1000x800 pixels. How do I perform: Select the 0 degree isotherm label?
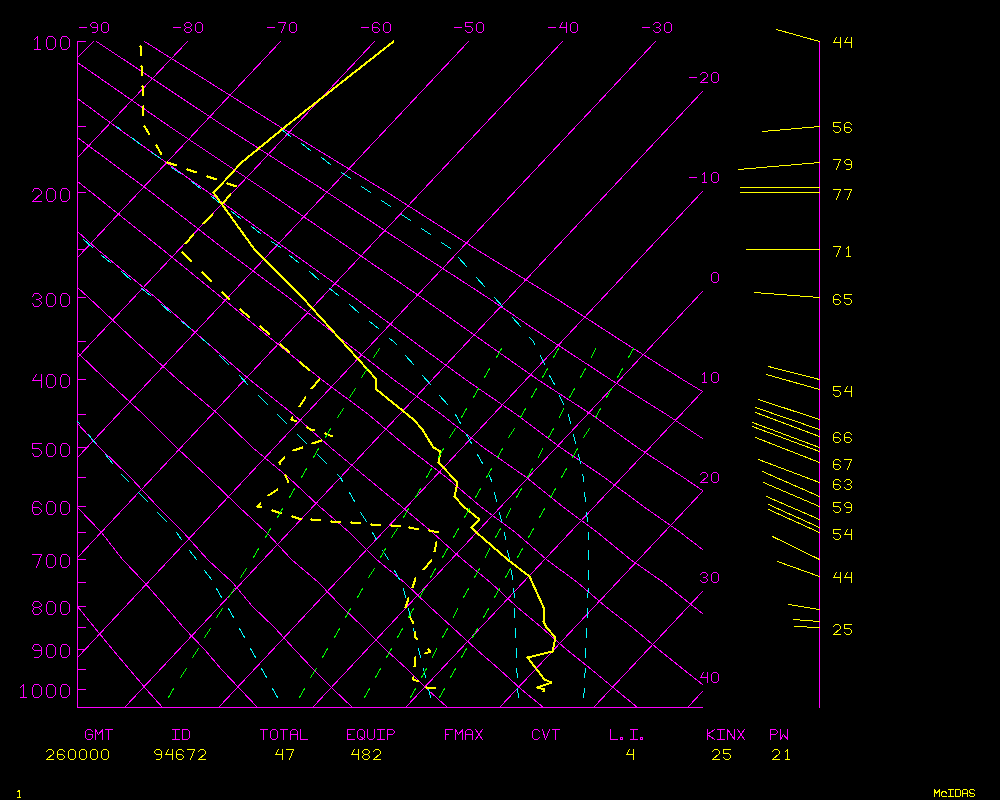click(714, 278)
